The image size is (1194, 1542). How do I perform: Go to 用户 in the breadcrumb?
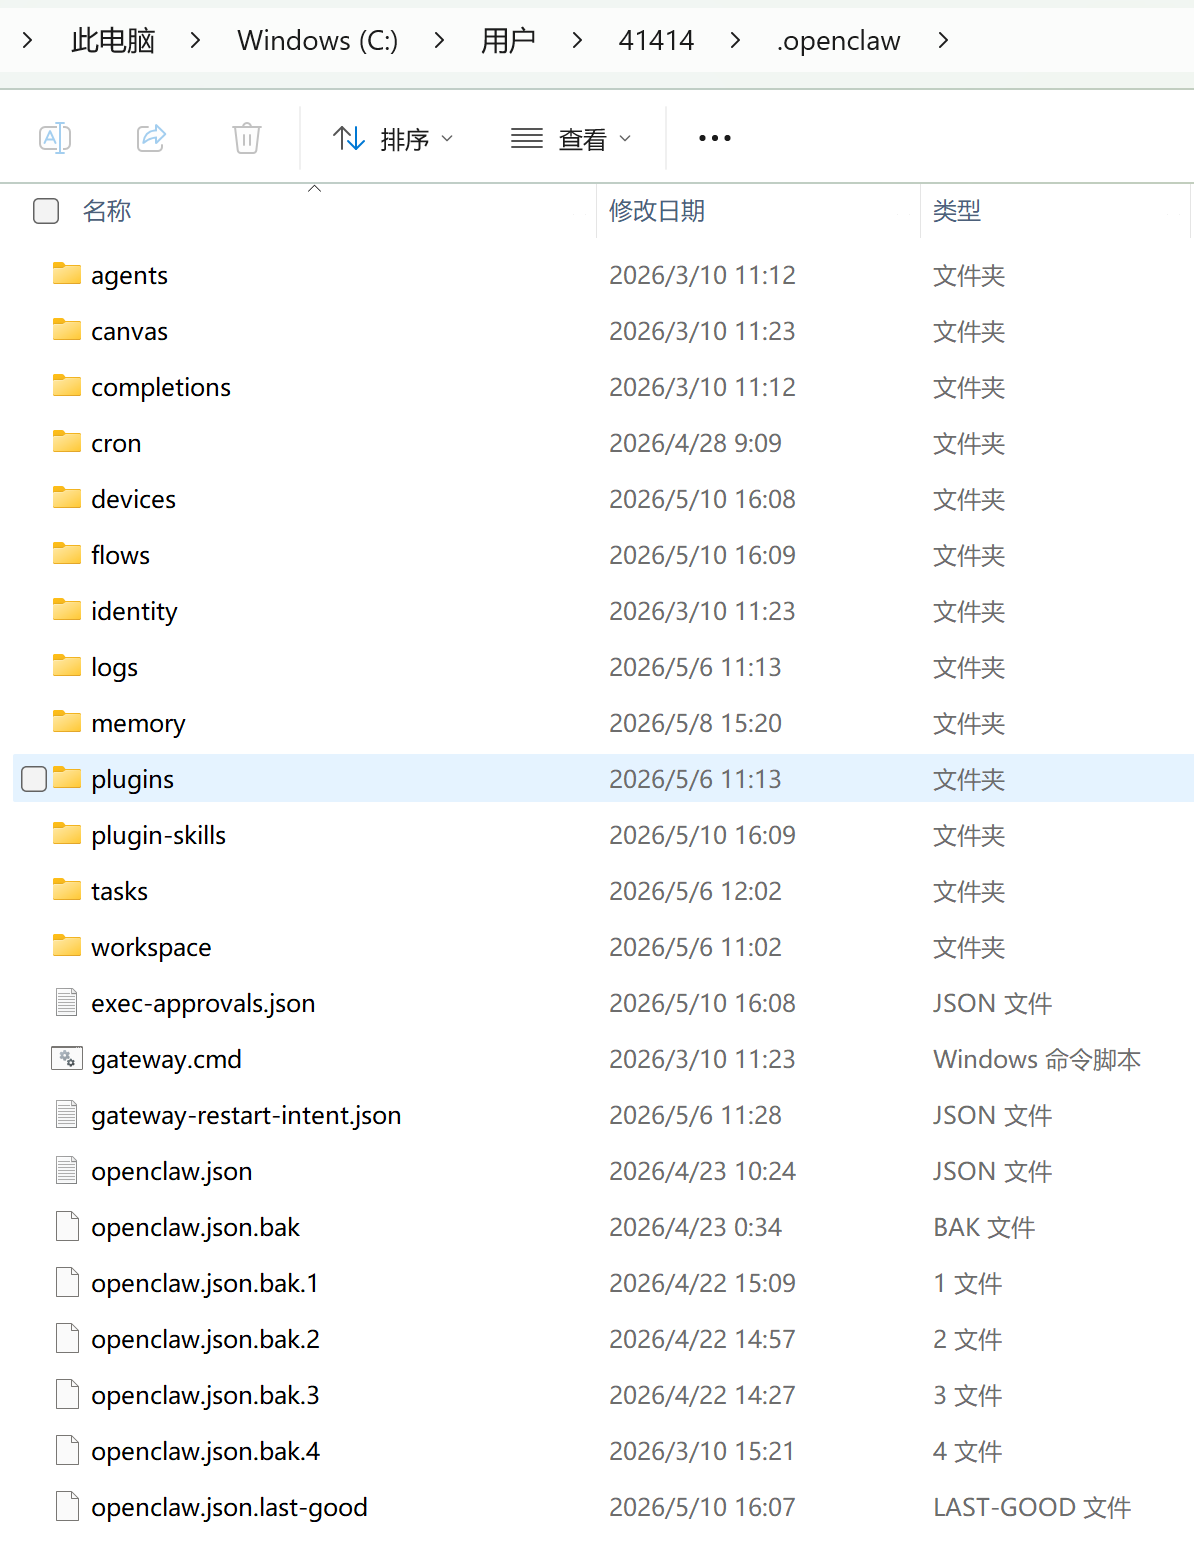(x=508, y=40)
